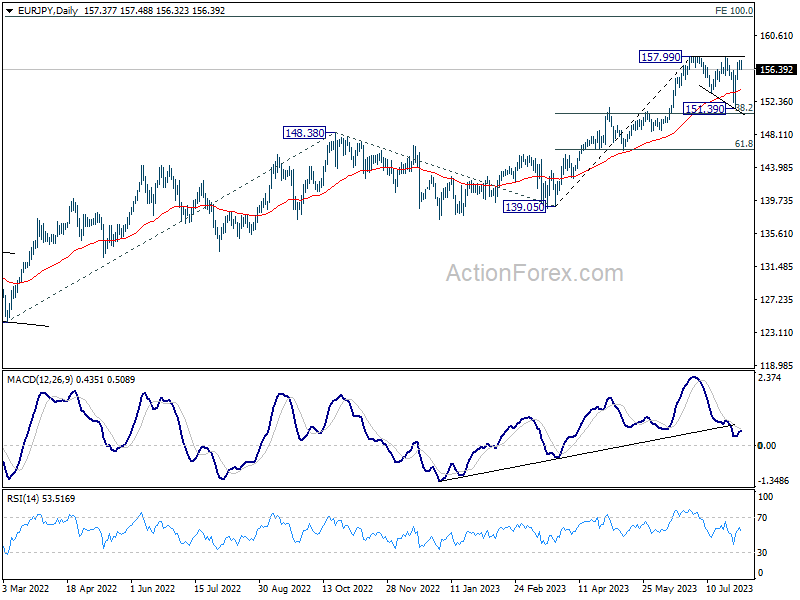The width and height of the screenshot is (800, 600).
Task: Click the EURJPY dropdown triangle in chart header
Action: pos(10,11)
